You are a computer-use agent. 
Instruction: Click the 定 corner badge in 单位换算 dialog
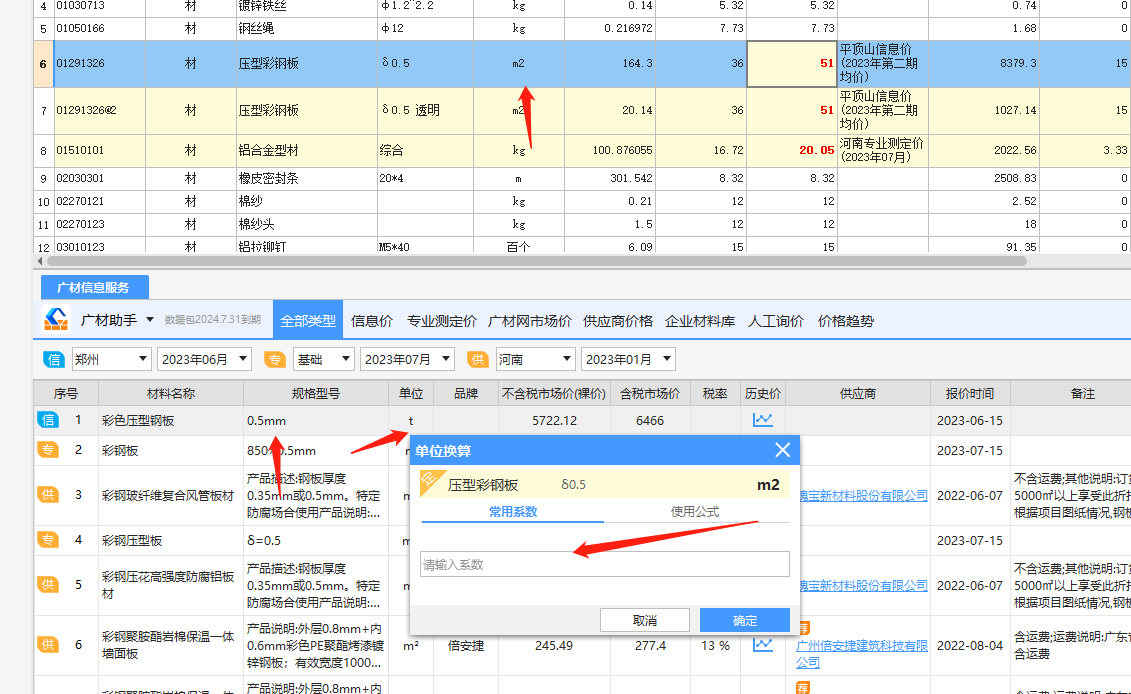(x=431, y=480)
